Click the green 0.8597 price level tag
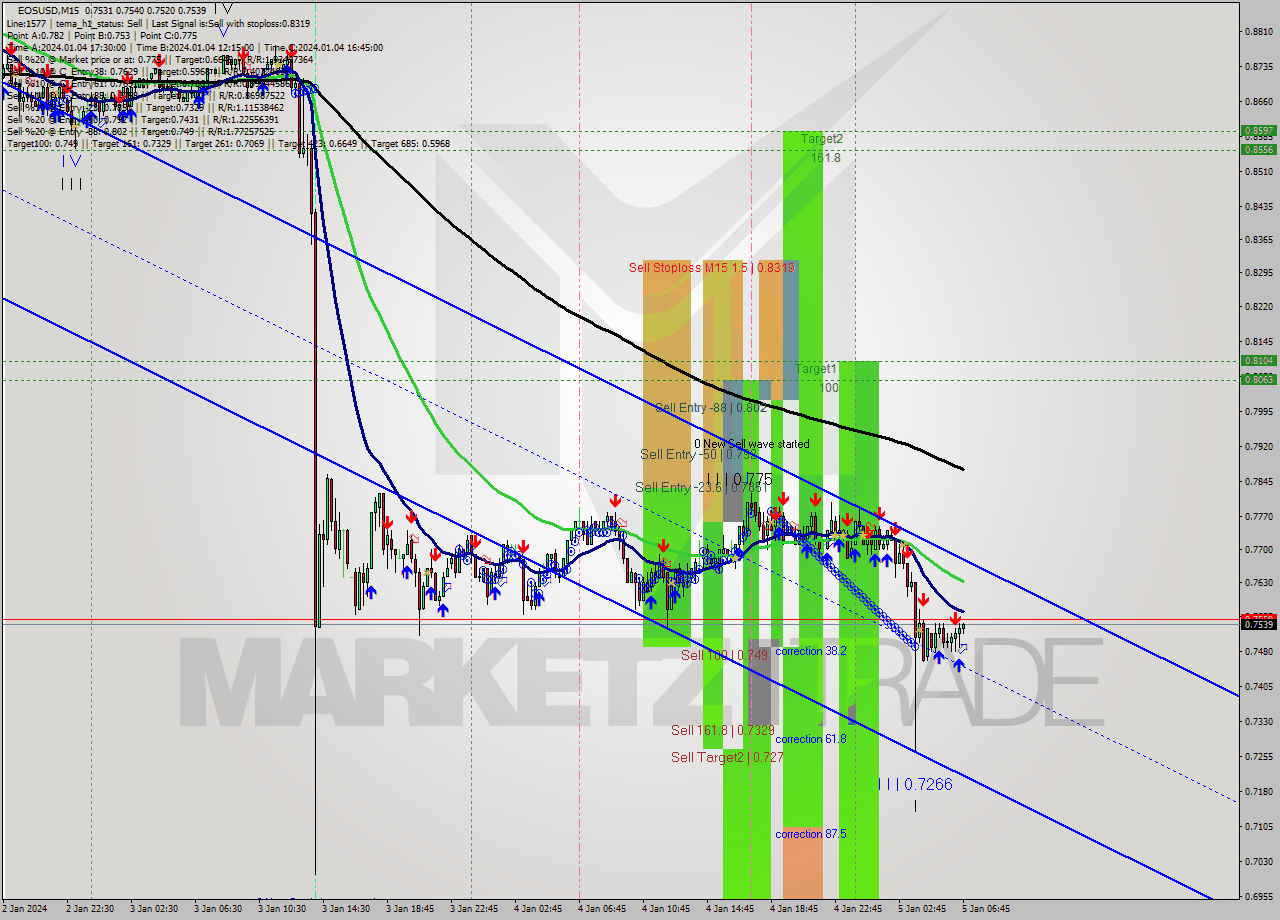The image size is (1280, 920). tap(1258, 131)
